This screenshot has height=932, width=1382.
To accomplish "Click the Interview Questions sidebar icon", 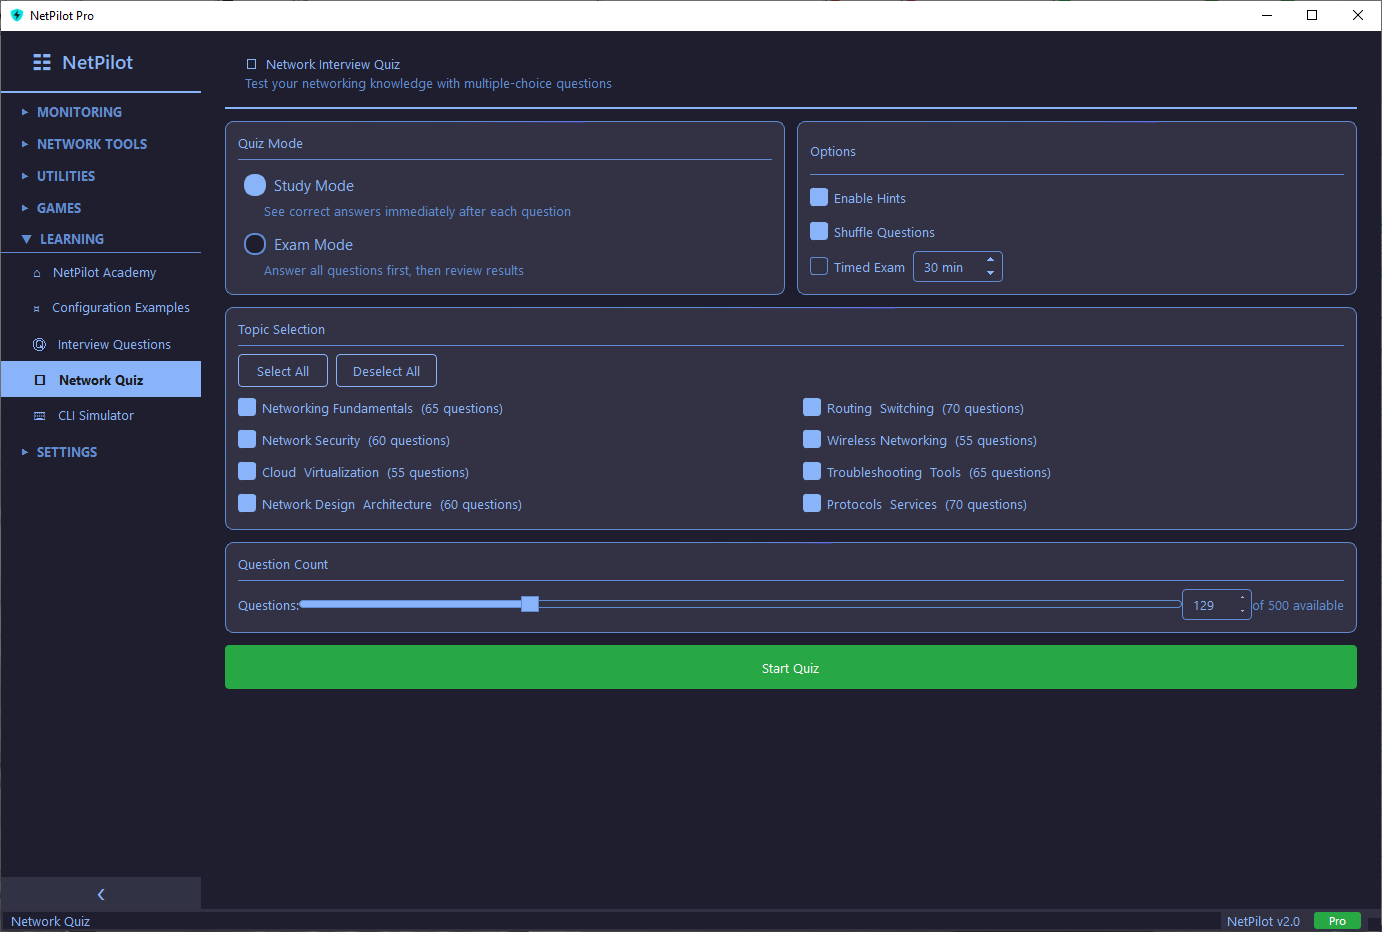I will coord(40,345).
